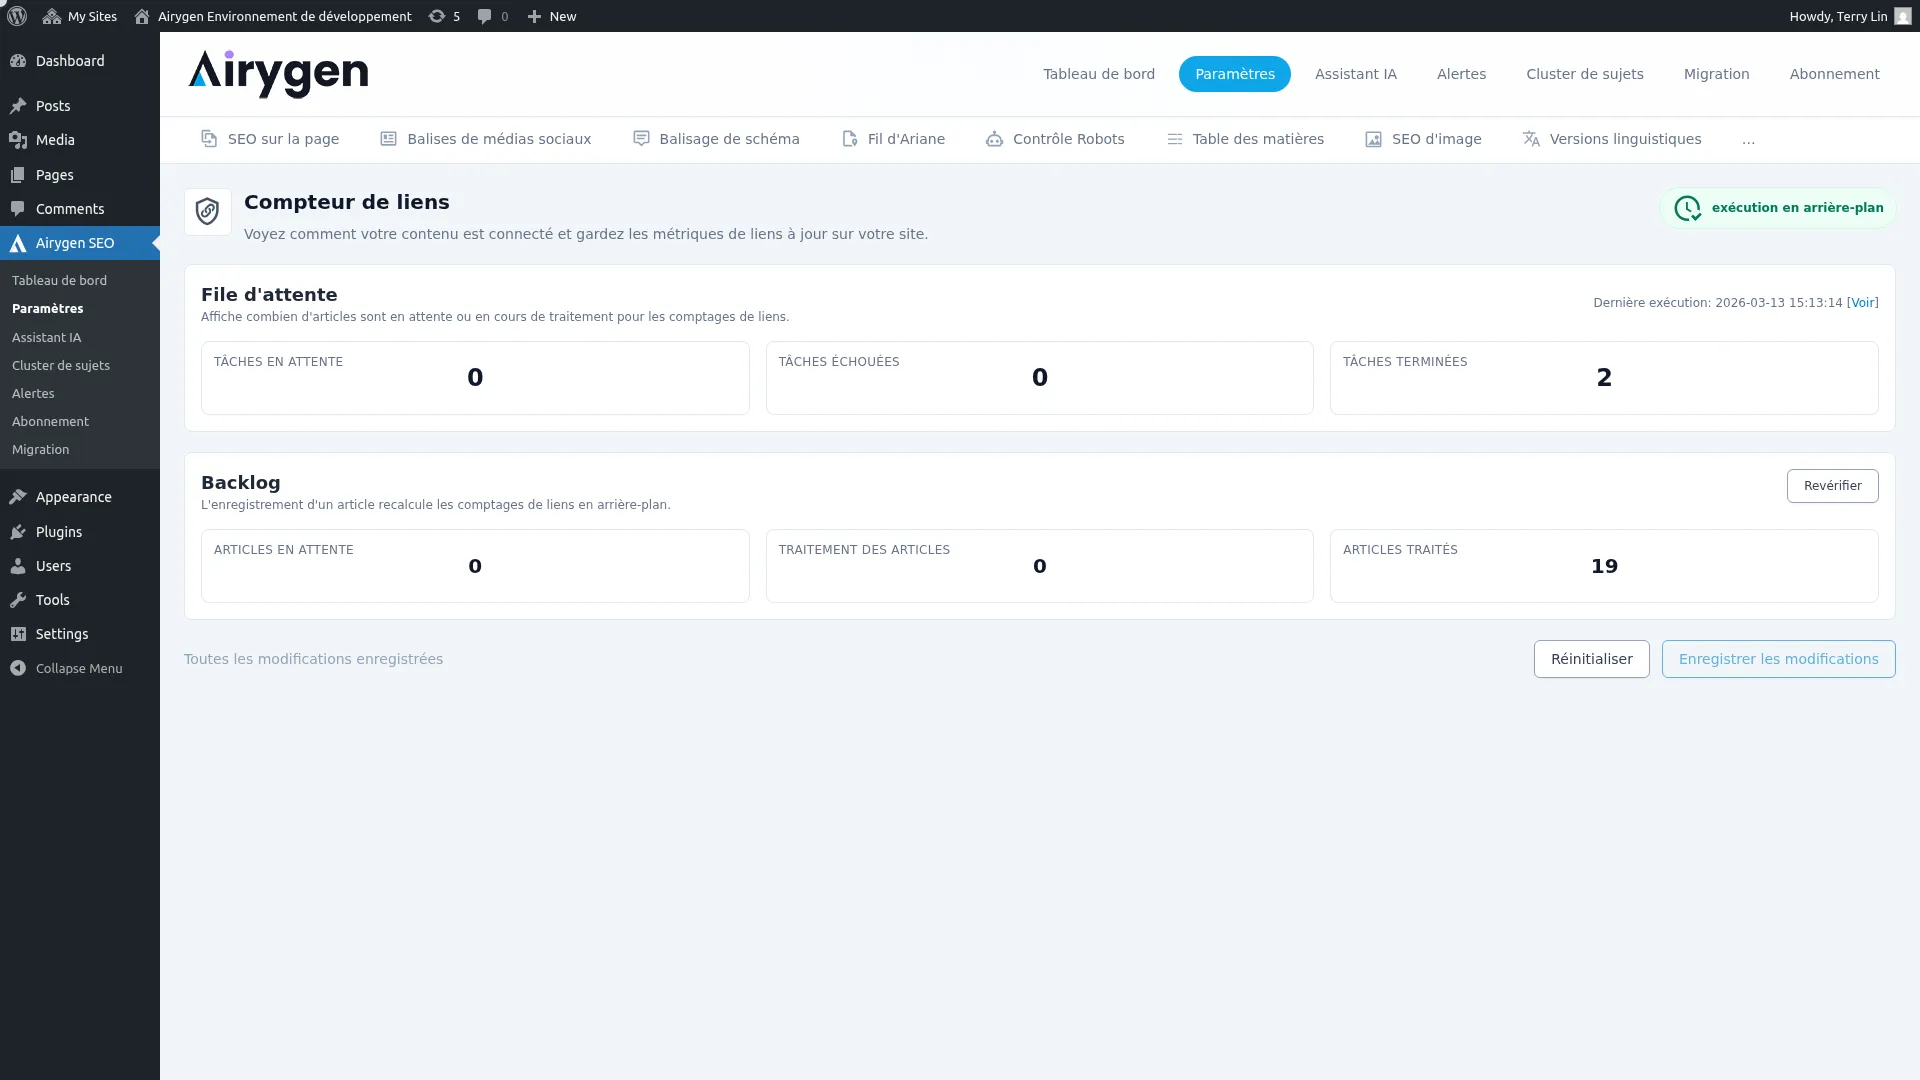The height and width of the screenshot is (1080, 1920).
Task: Open the updates icon showing 5
Action: coord(437,16)
